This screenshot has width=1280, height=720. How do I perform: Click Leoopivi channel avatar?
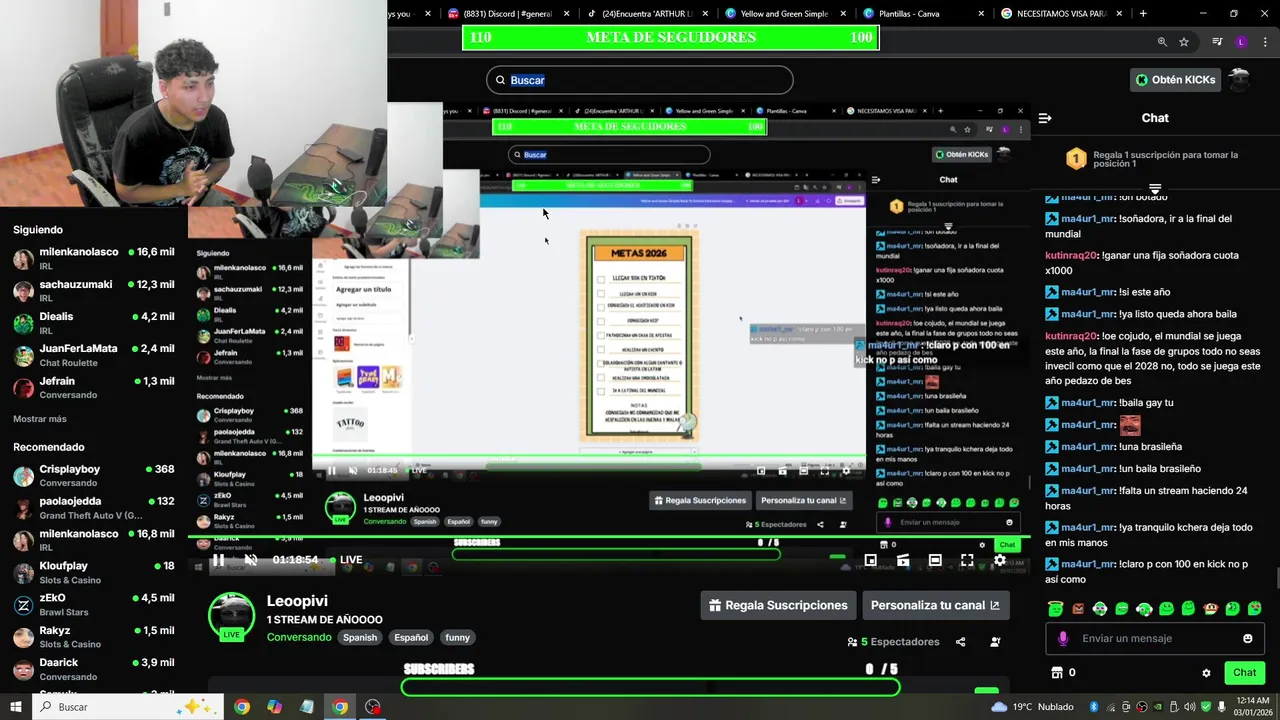point(231,615)
